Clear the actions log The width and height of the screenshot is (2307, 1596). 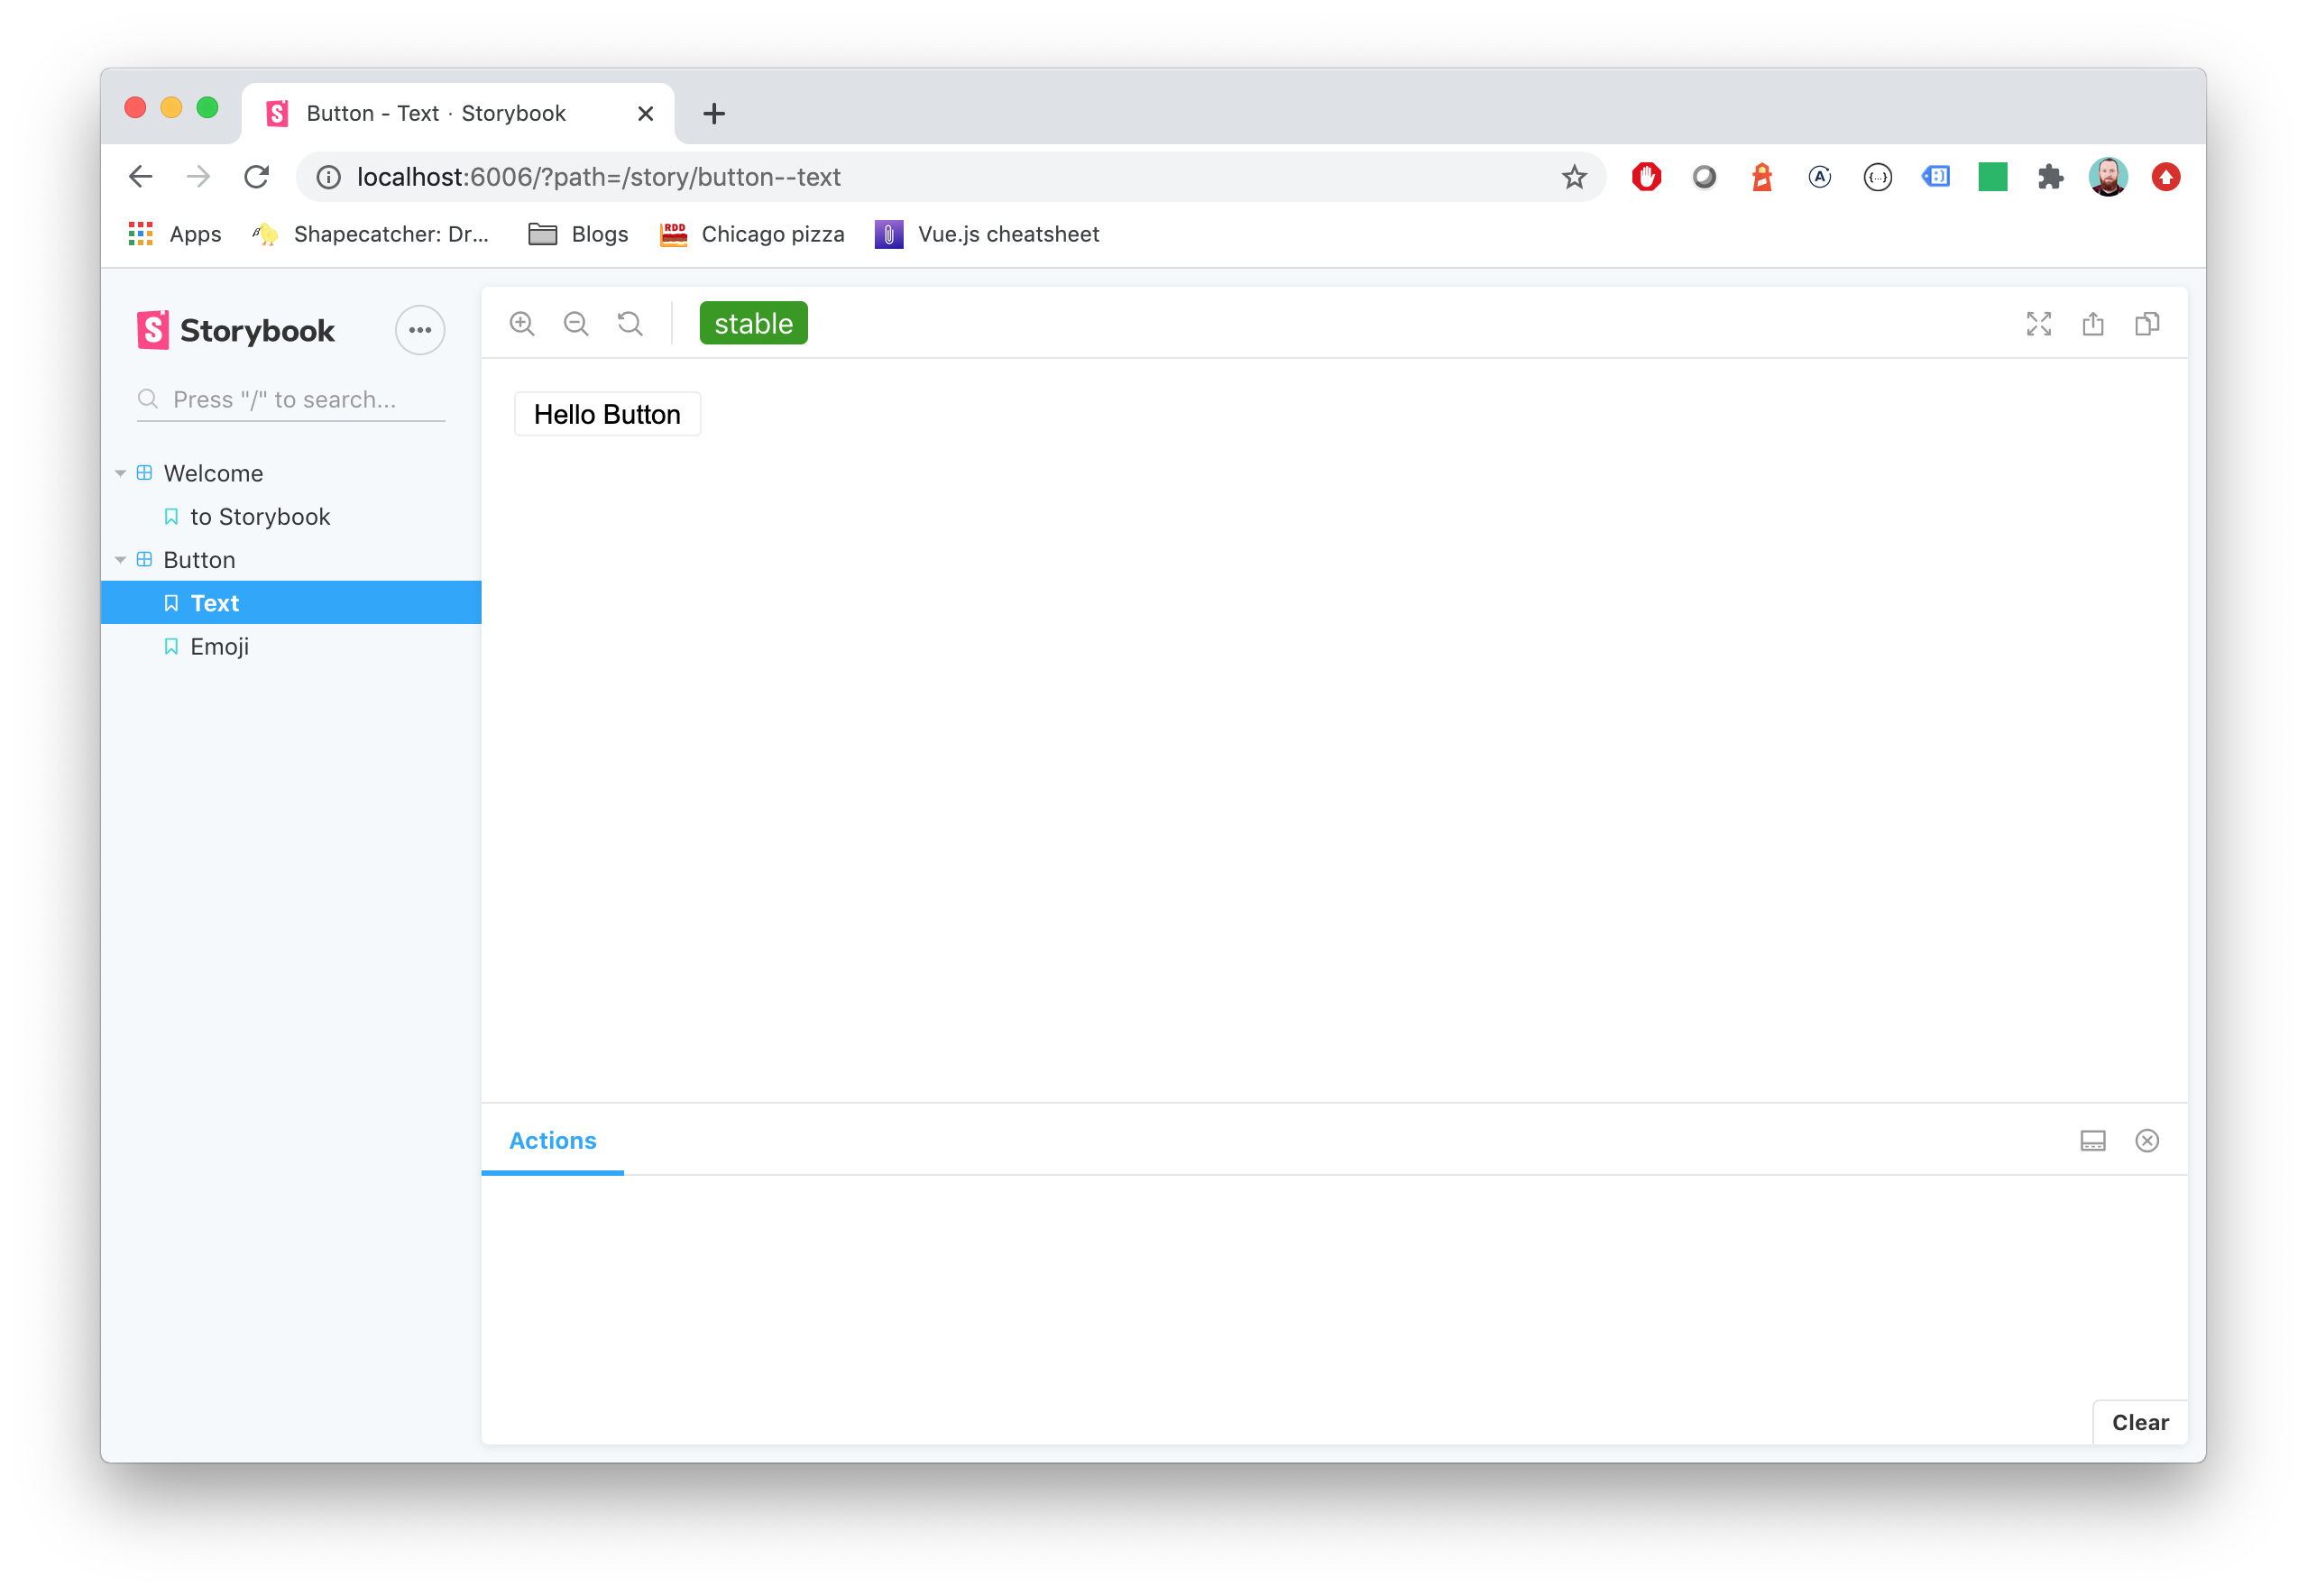click(2139, 1422)
